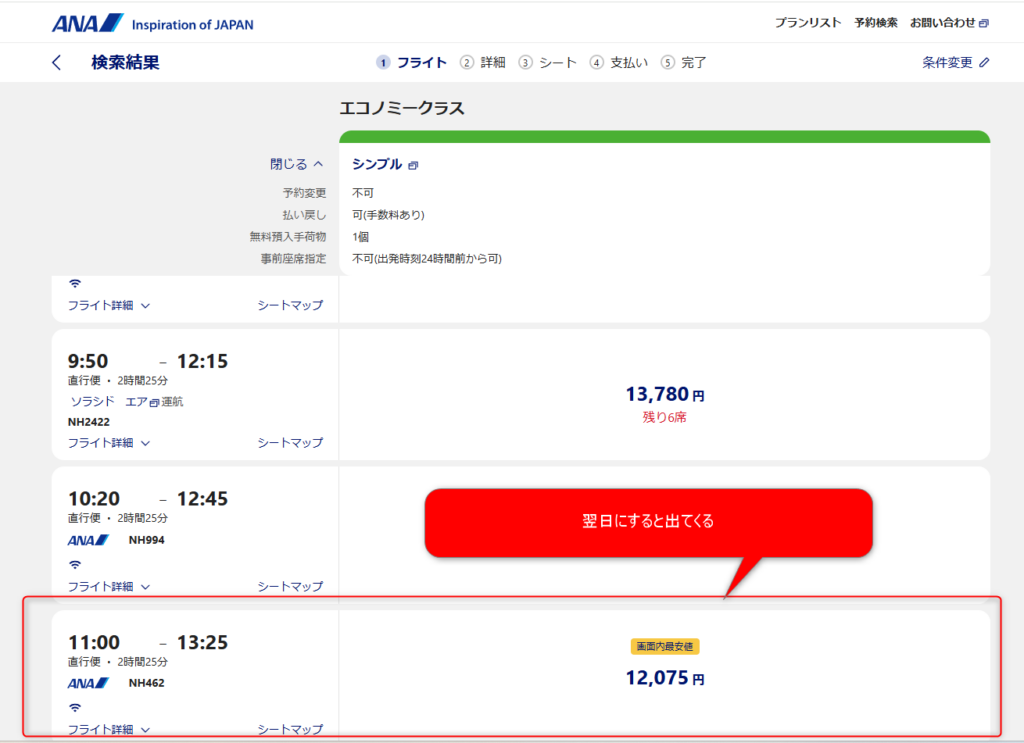Click external window icon beside お問い合わせ
Screen dimensions: 1024x743
point(984,23)
